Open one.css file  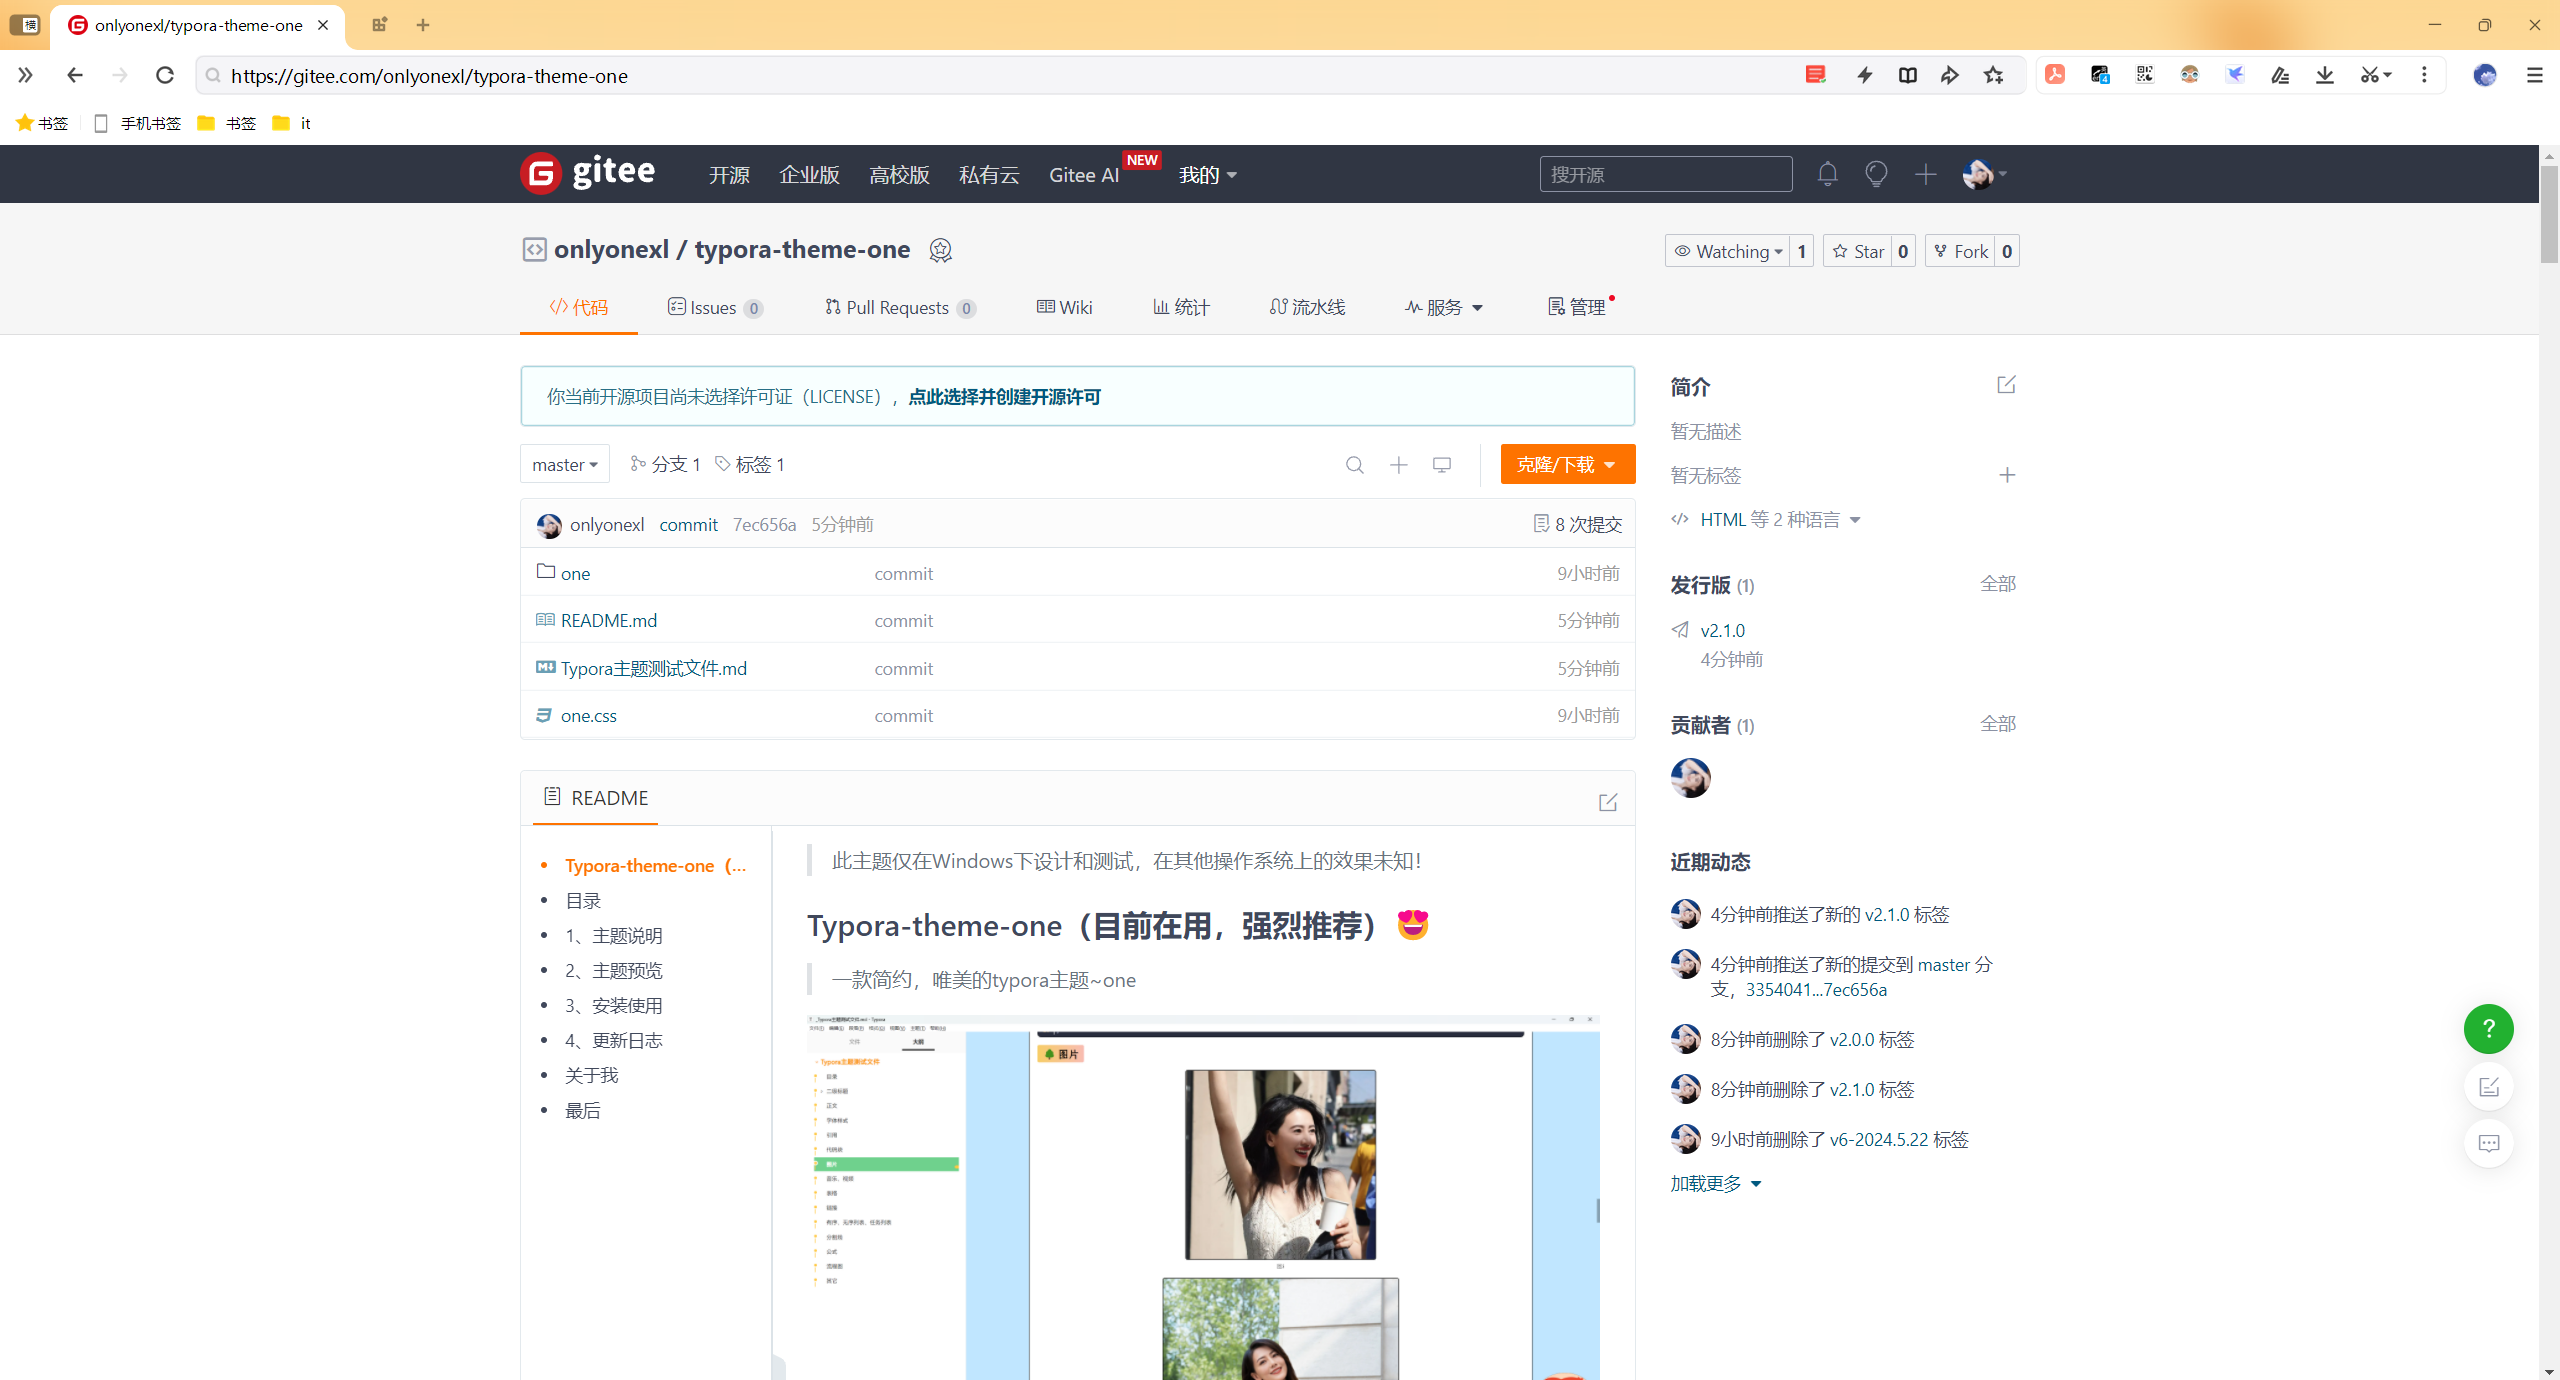point(588,716)
